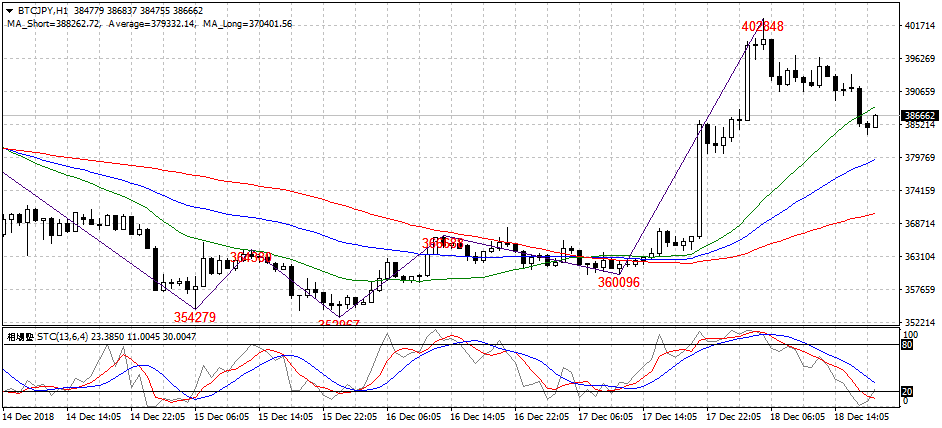This screenshot has height=428, width=942.
Task: Click the 20 level on the STC scale
Action: click(x=909, y=392)
